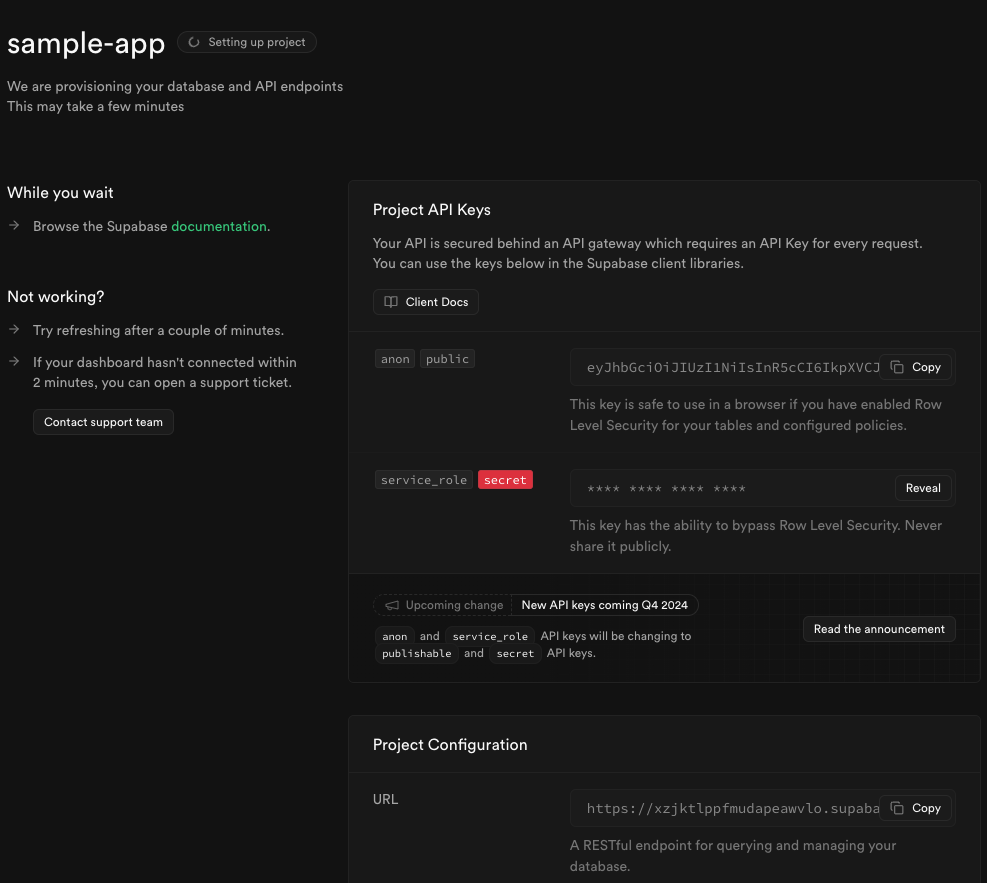Click the Not working? heading
The height and width of the screenshot is (883, 987).
coord(56,296)
